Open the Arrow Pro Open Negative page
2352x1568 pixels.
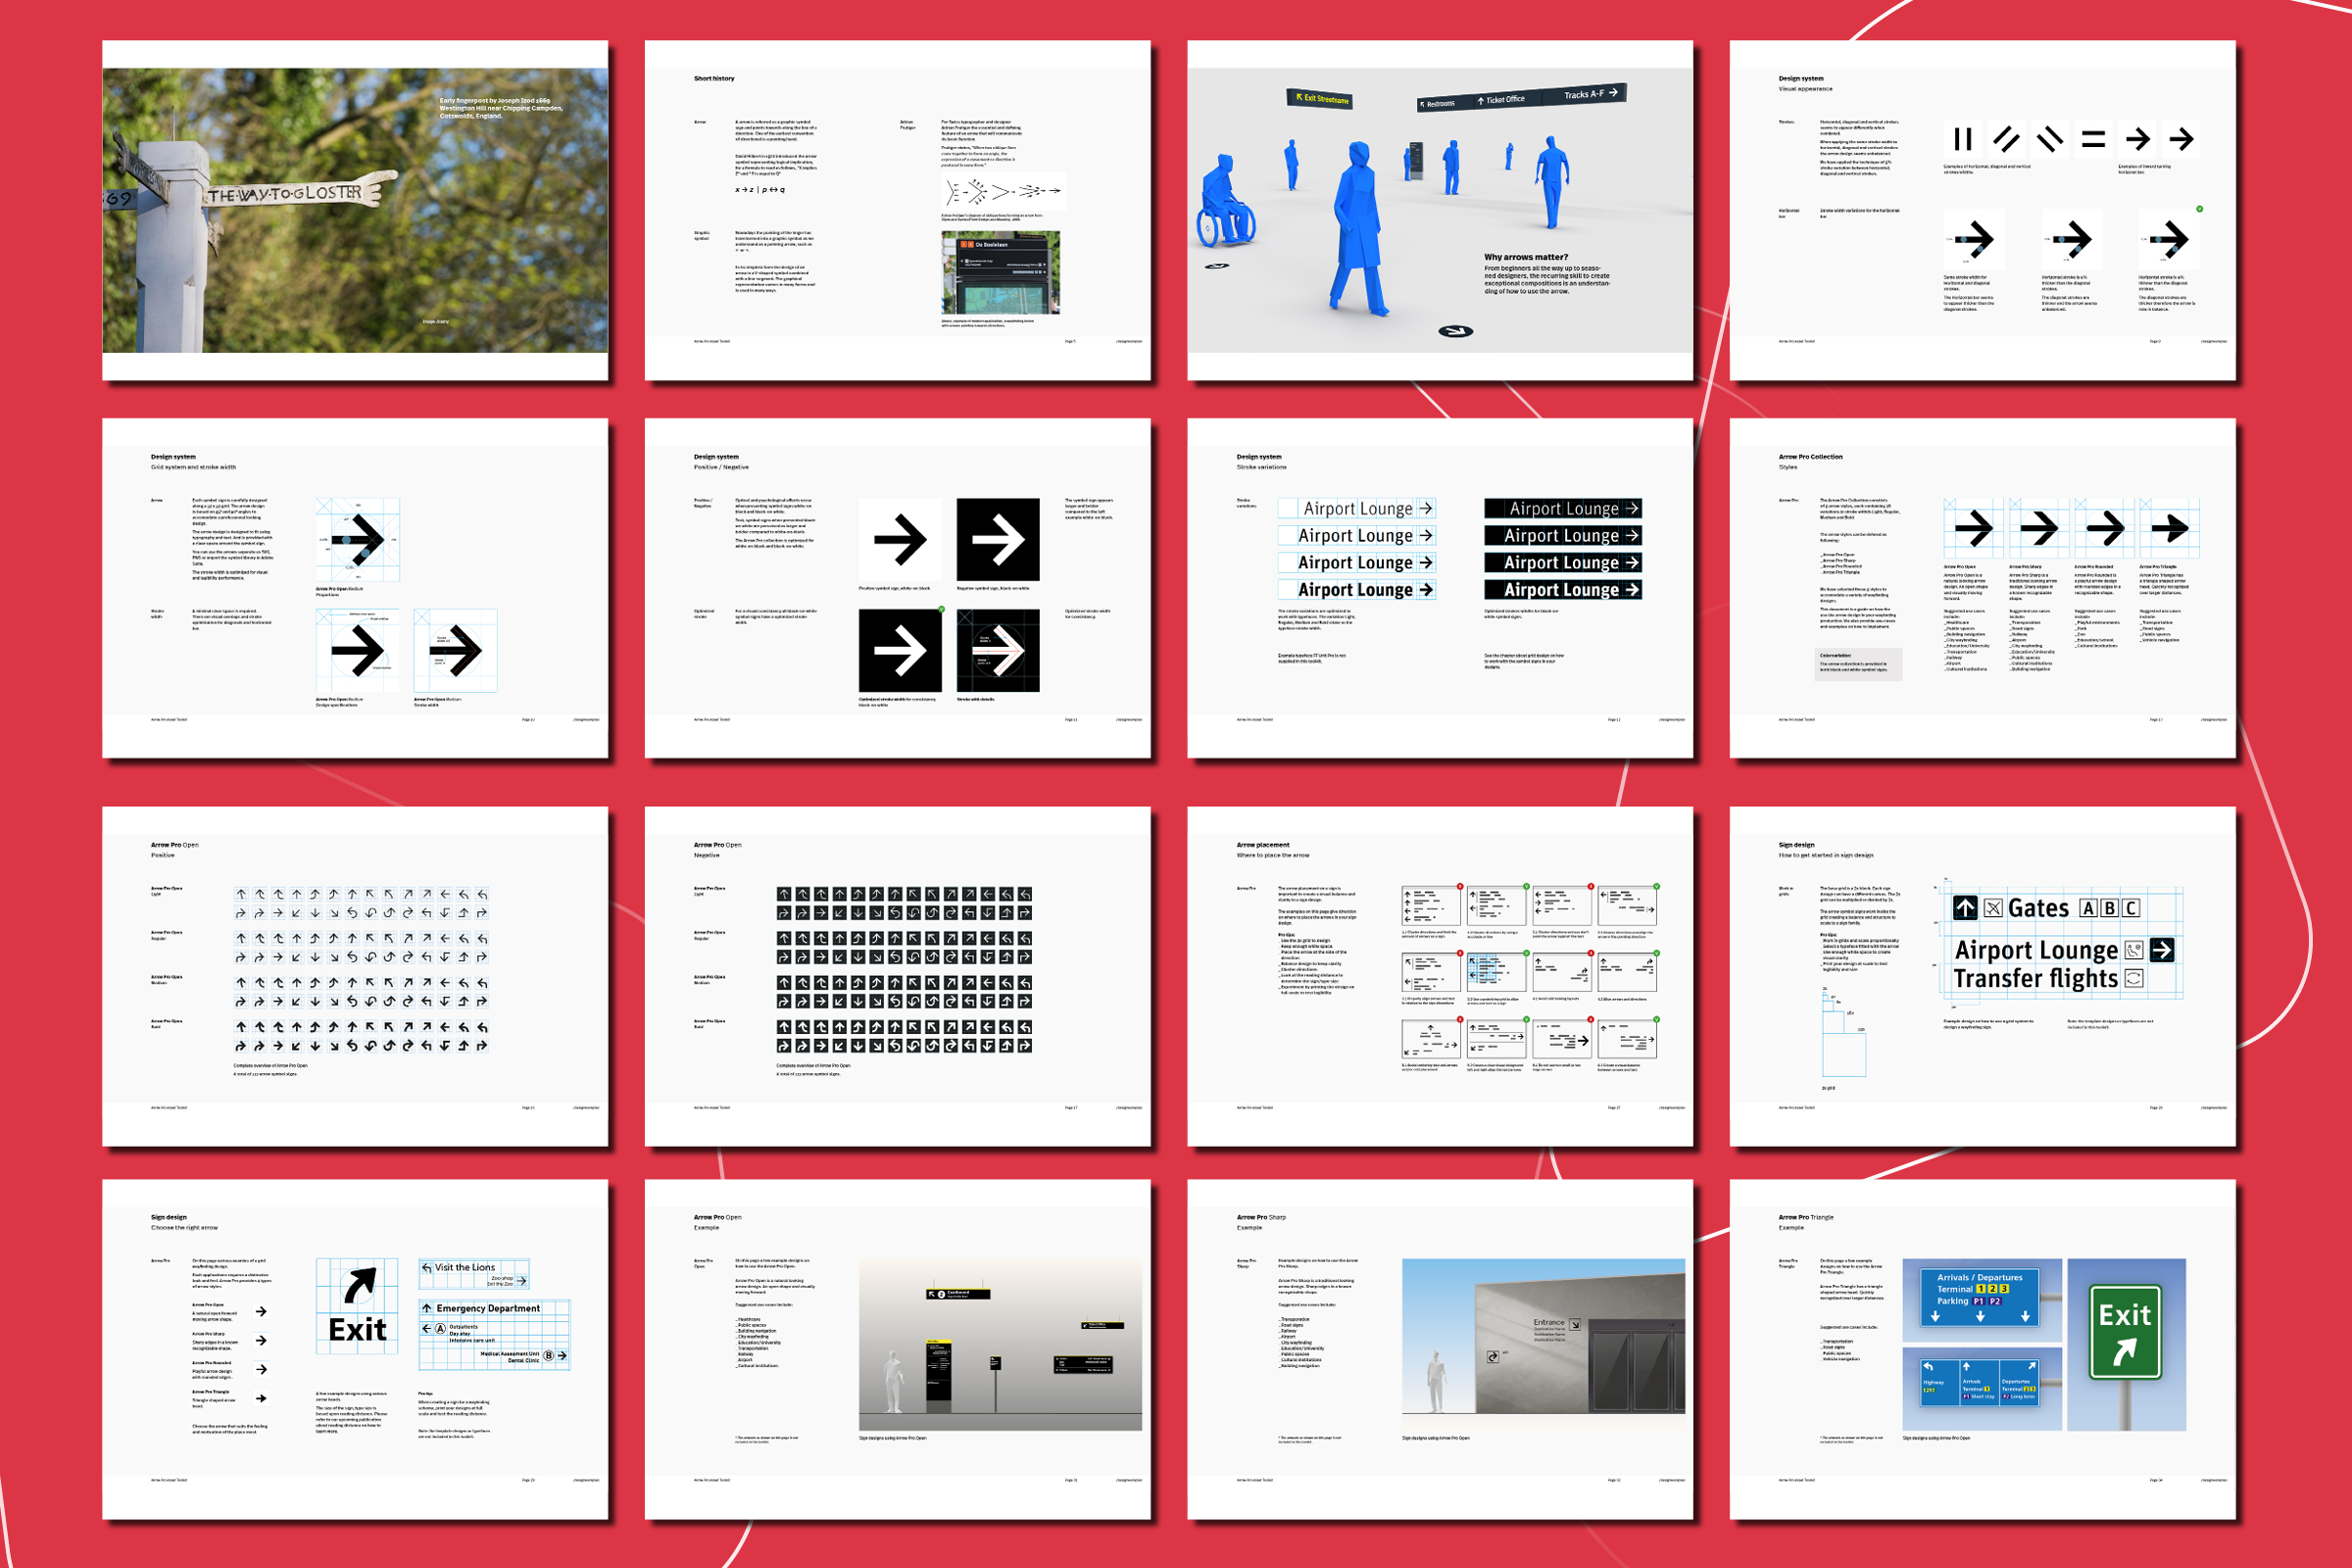tap(897, 976)
